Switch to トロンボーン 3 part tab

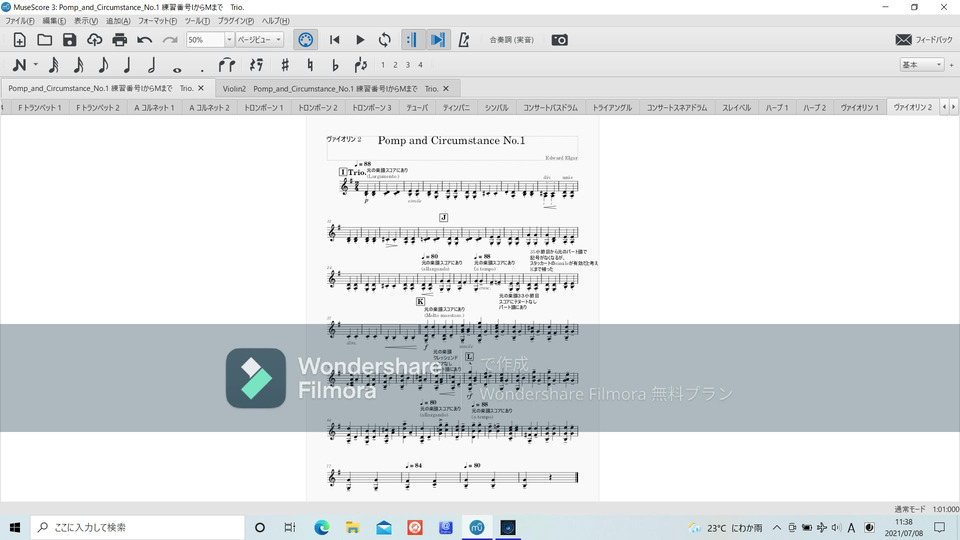coord(372,108)
